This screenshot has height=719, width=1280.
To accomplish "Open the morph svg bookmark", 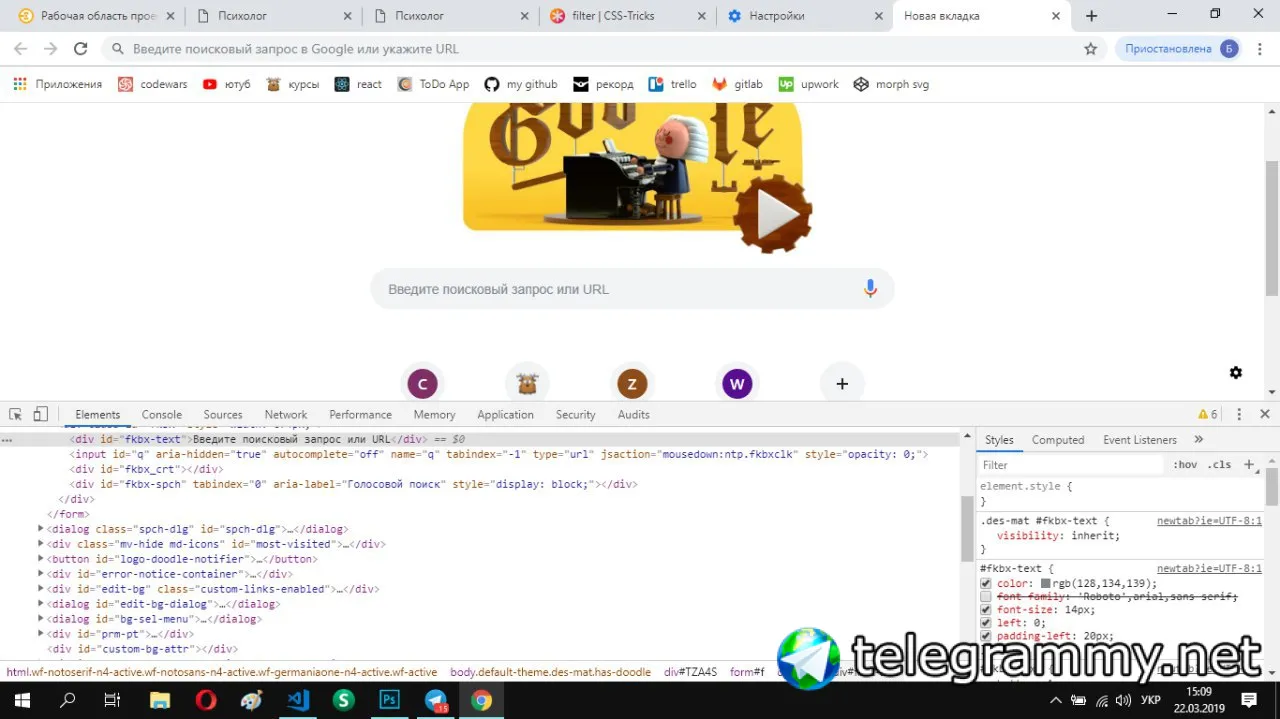I will [x=891, y=85].
